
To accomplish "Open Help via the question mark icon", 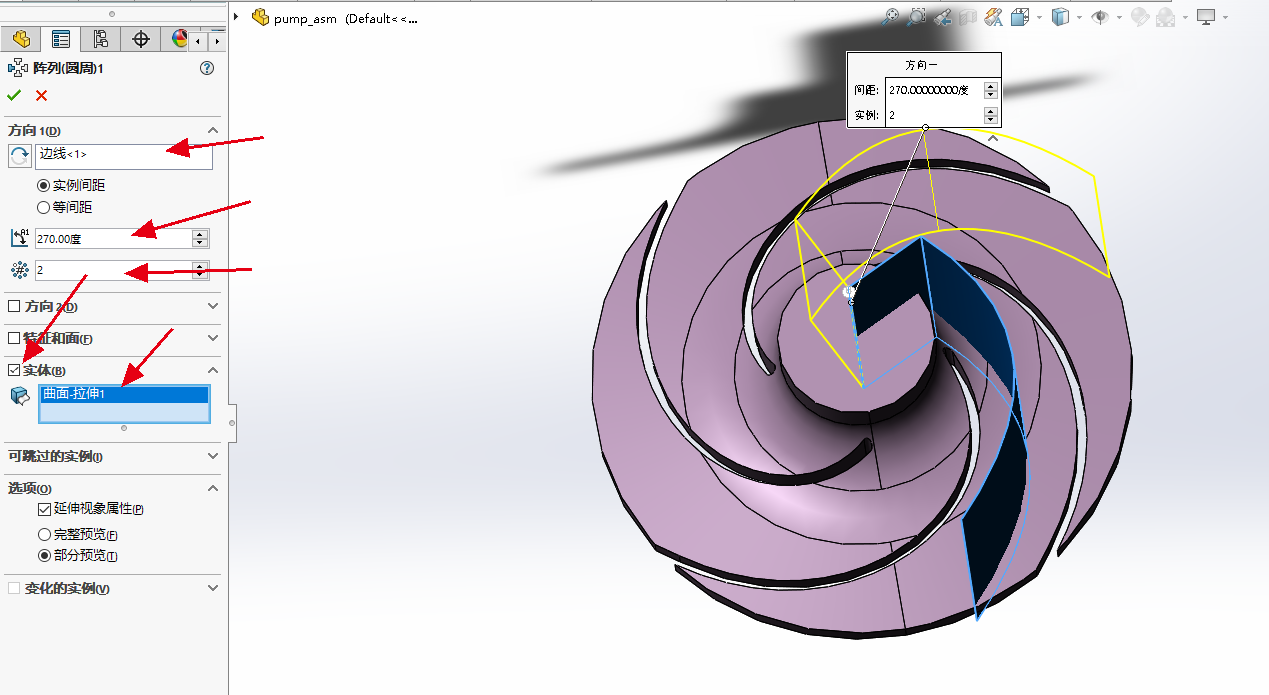I will pyautogui.click(x=207, y=68).
